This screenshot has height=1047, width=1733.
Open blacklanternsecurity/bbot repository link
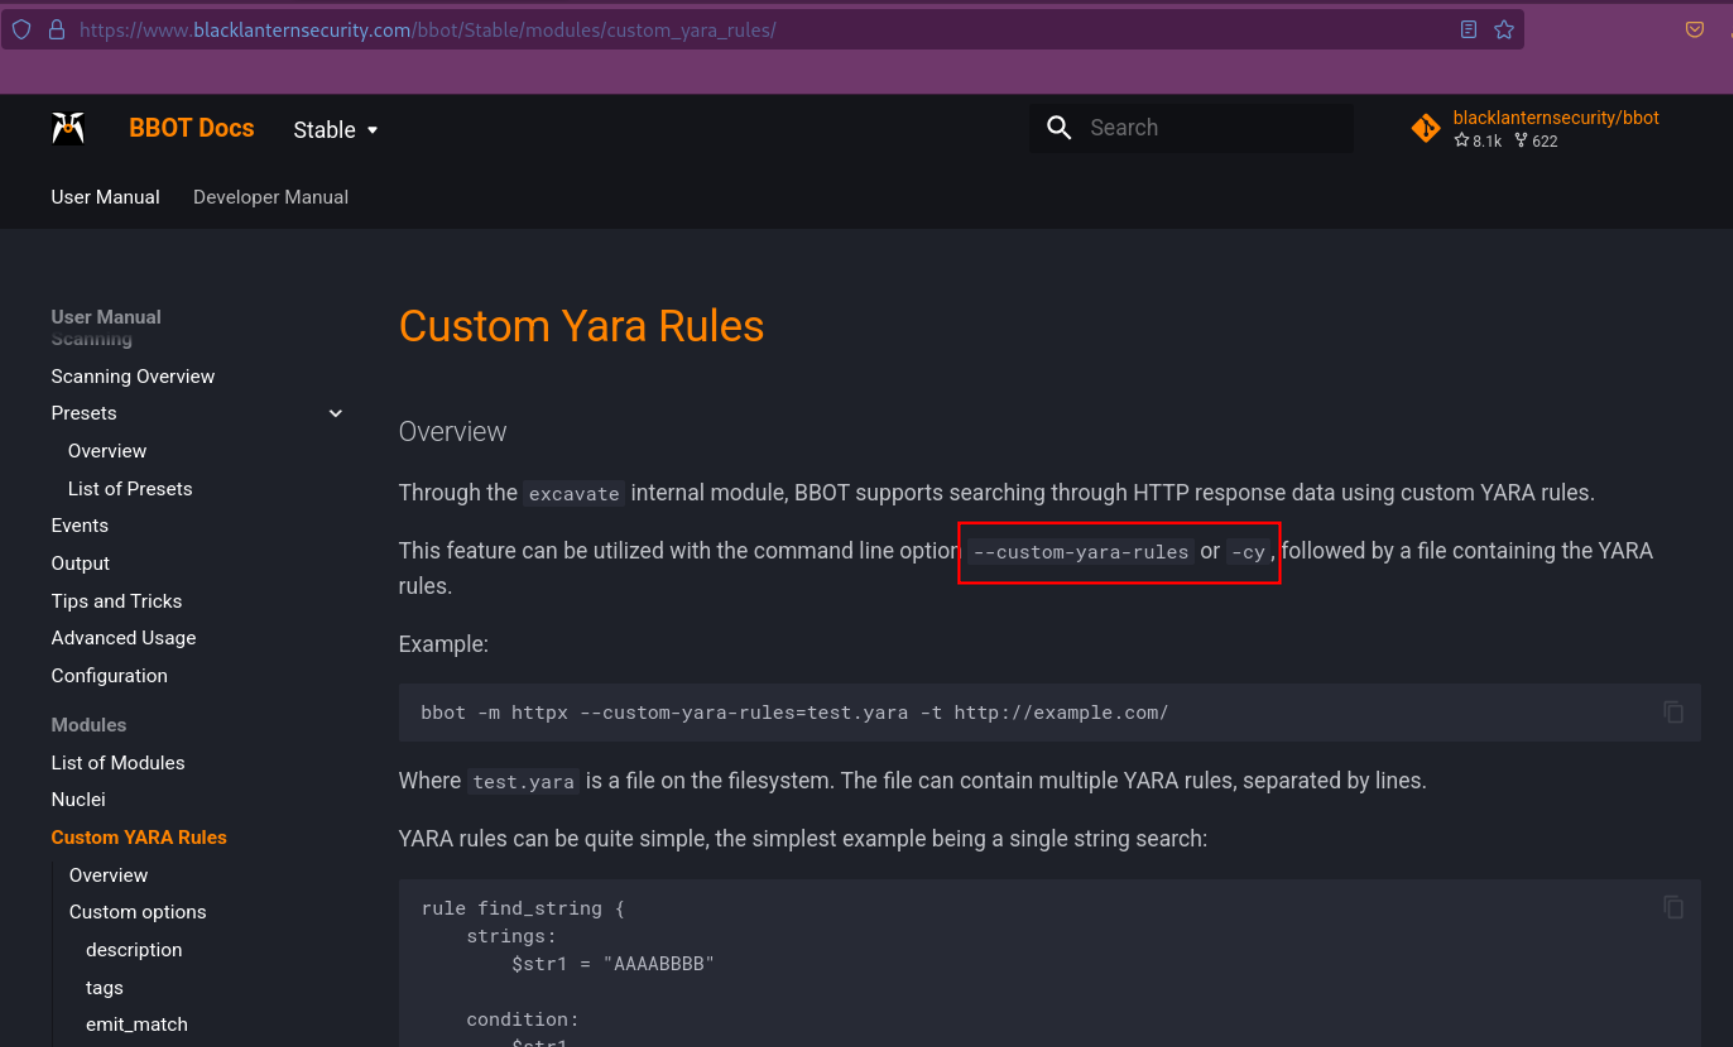pyautogui.click(x=1555, y=118)
